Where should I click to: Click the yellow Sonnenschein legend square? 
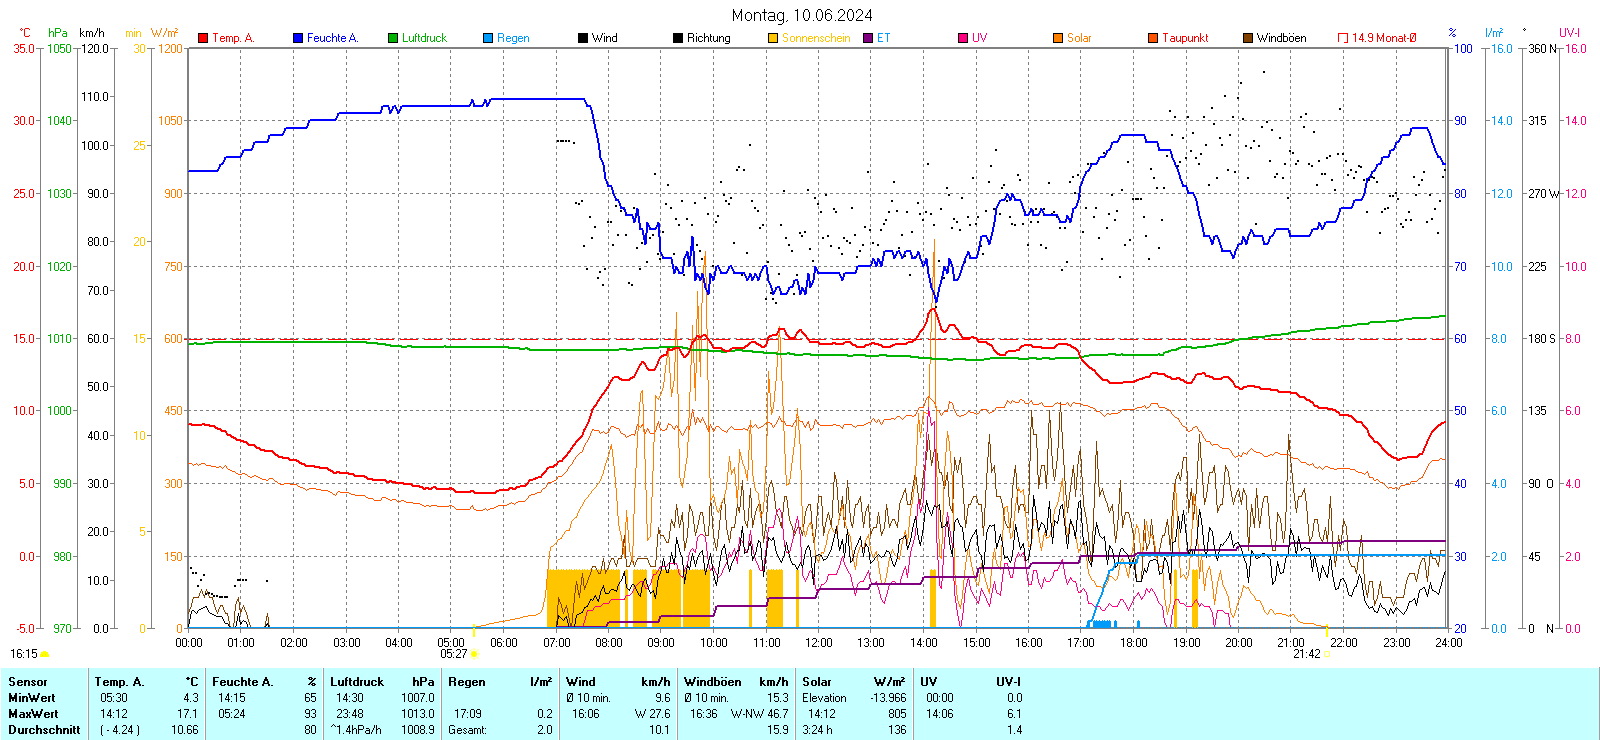(773, 38)
